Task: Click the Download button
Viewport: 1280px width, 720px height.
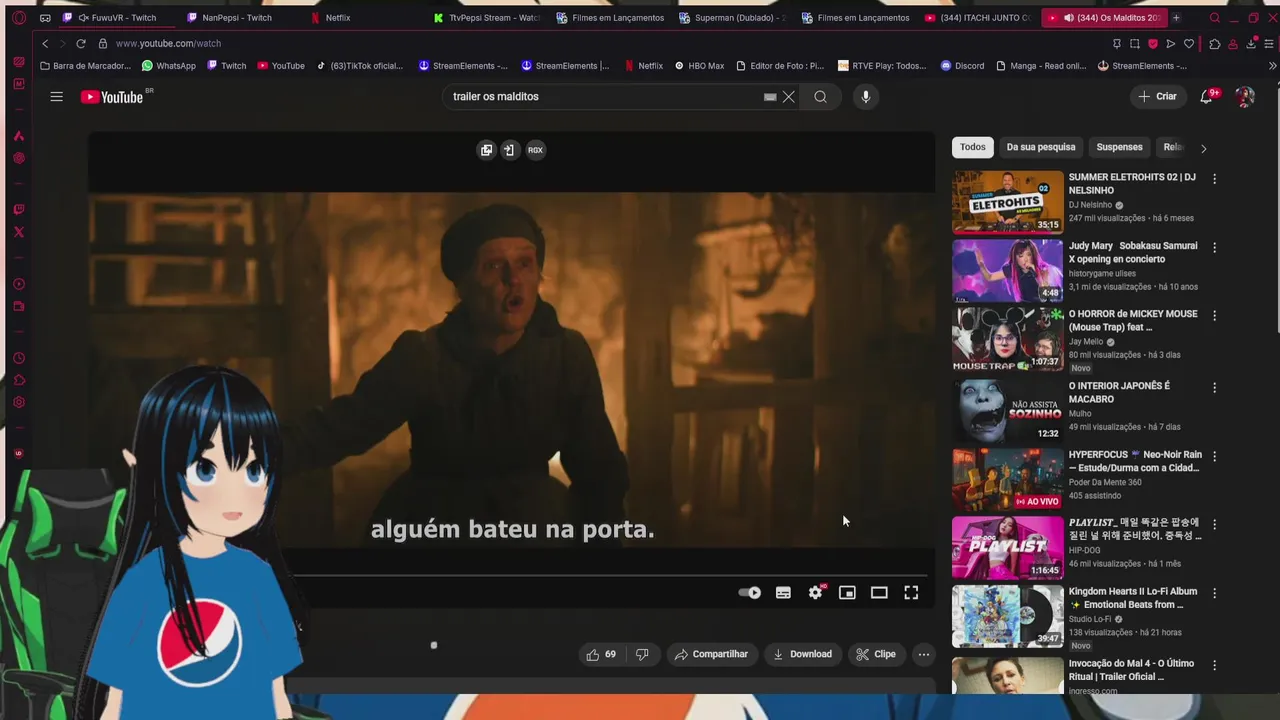Action: click(x=802, y=654)
